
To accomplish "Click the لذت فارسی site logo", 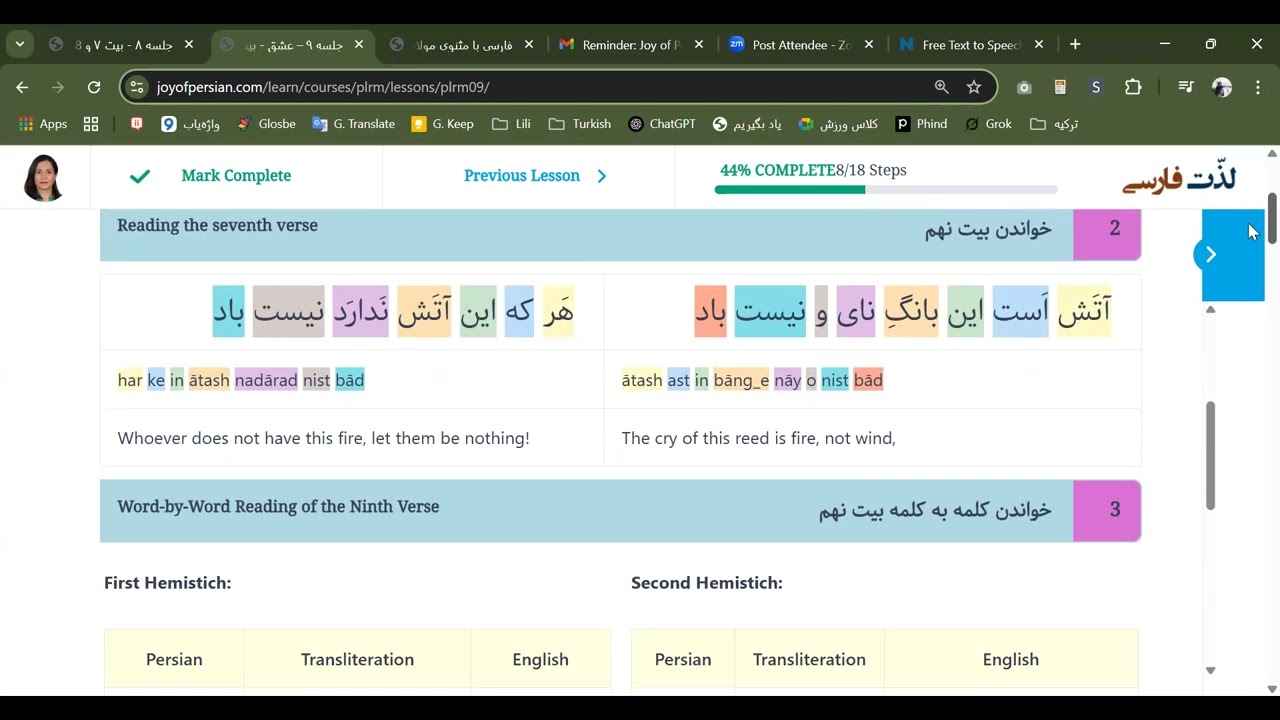I will 1179,178.
